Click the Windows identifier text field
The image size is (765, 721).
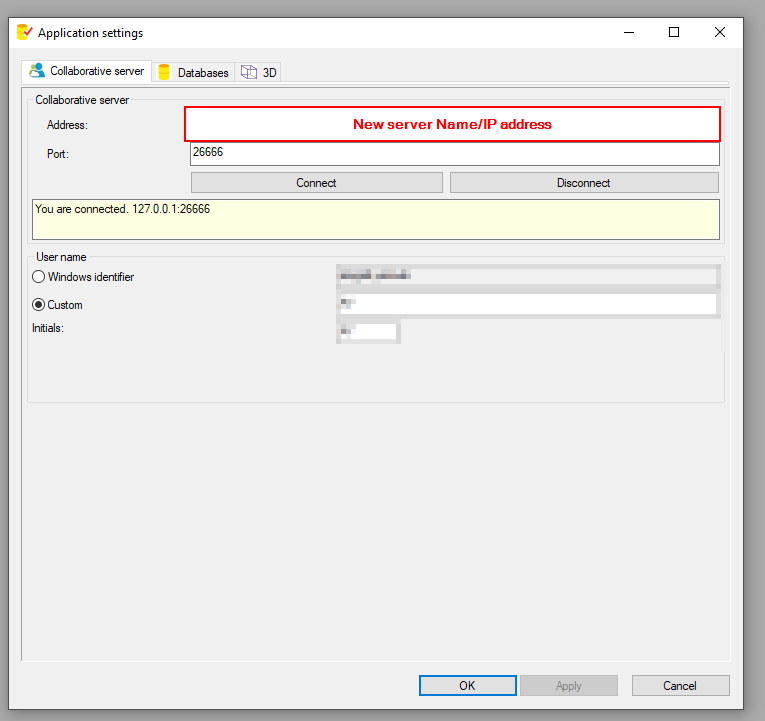point(527,276)
